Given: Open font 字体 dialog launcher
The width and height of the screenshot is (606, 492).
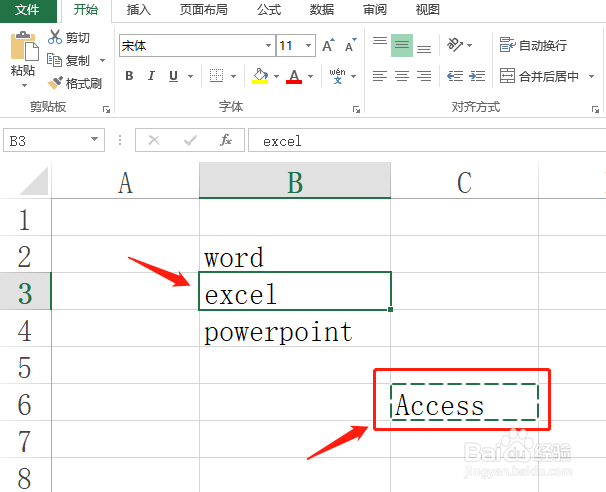Looking at the screenshot, I should point(356,110).
